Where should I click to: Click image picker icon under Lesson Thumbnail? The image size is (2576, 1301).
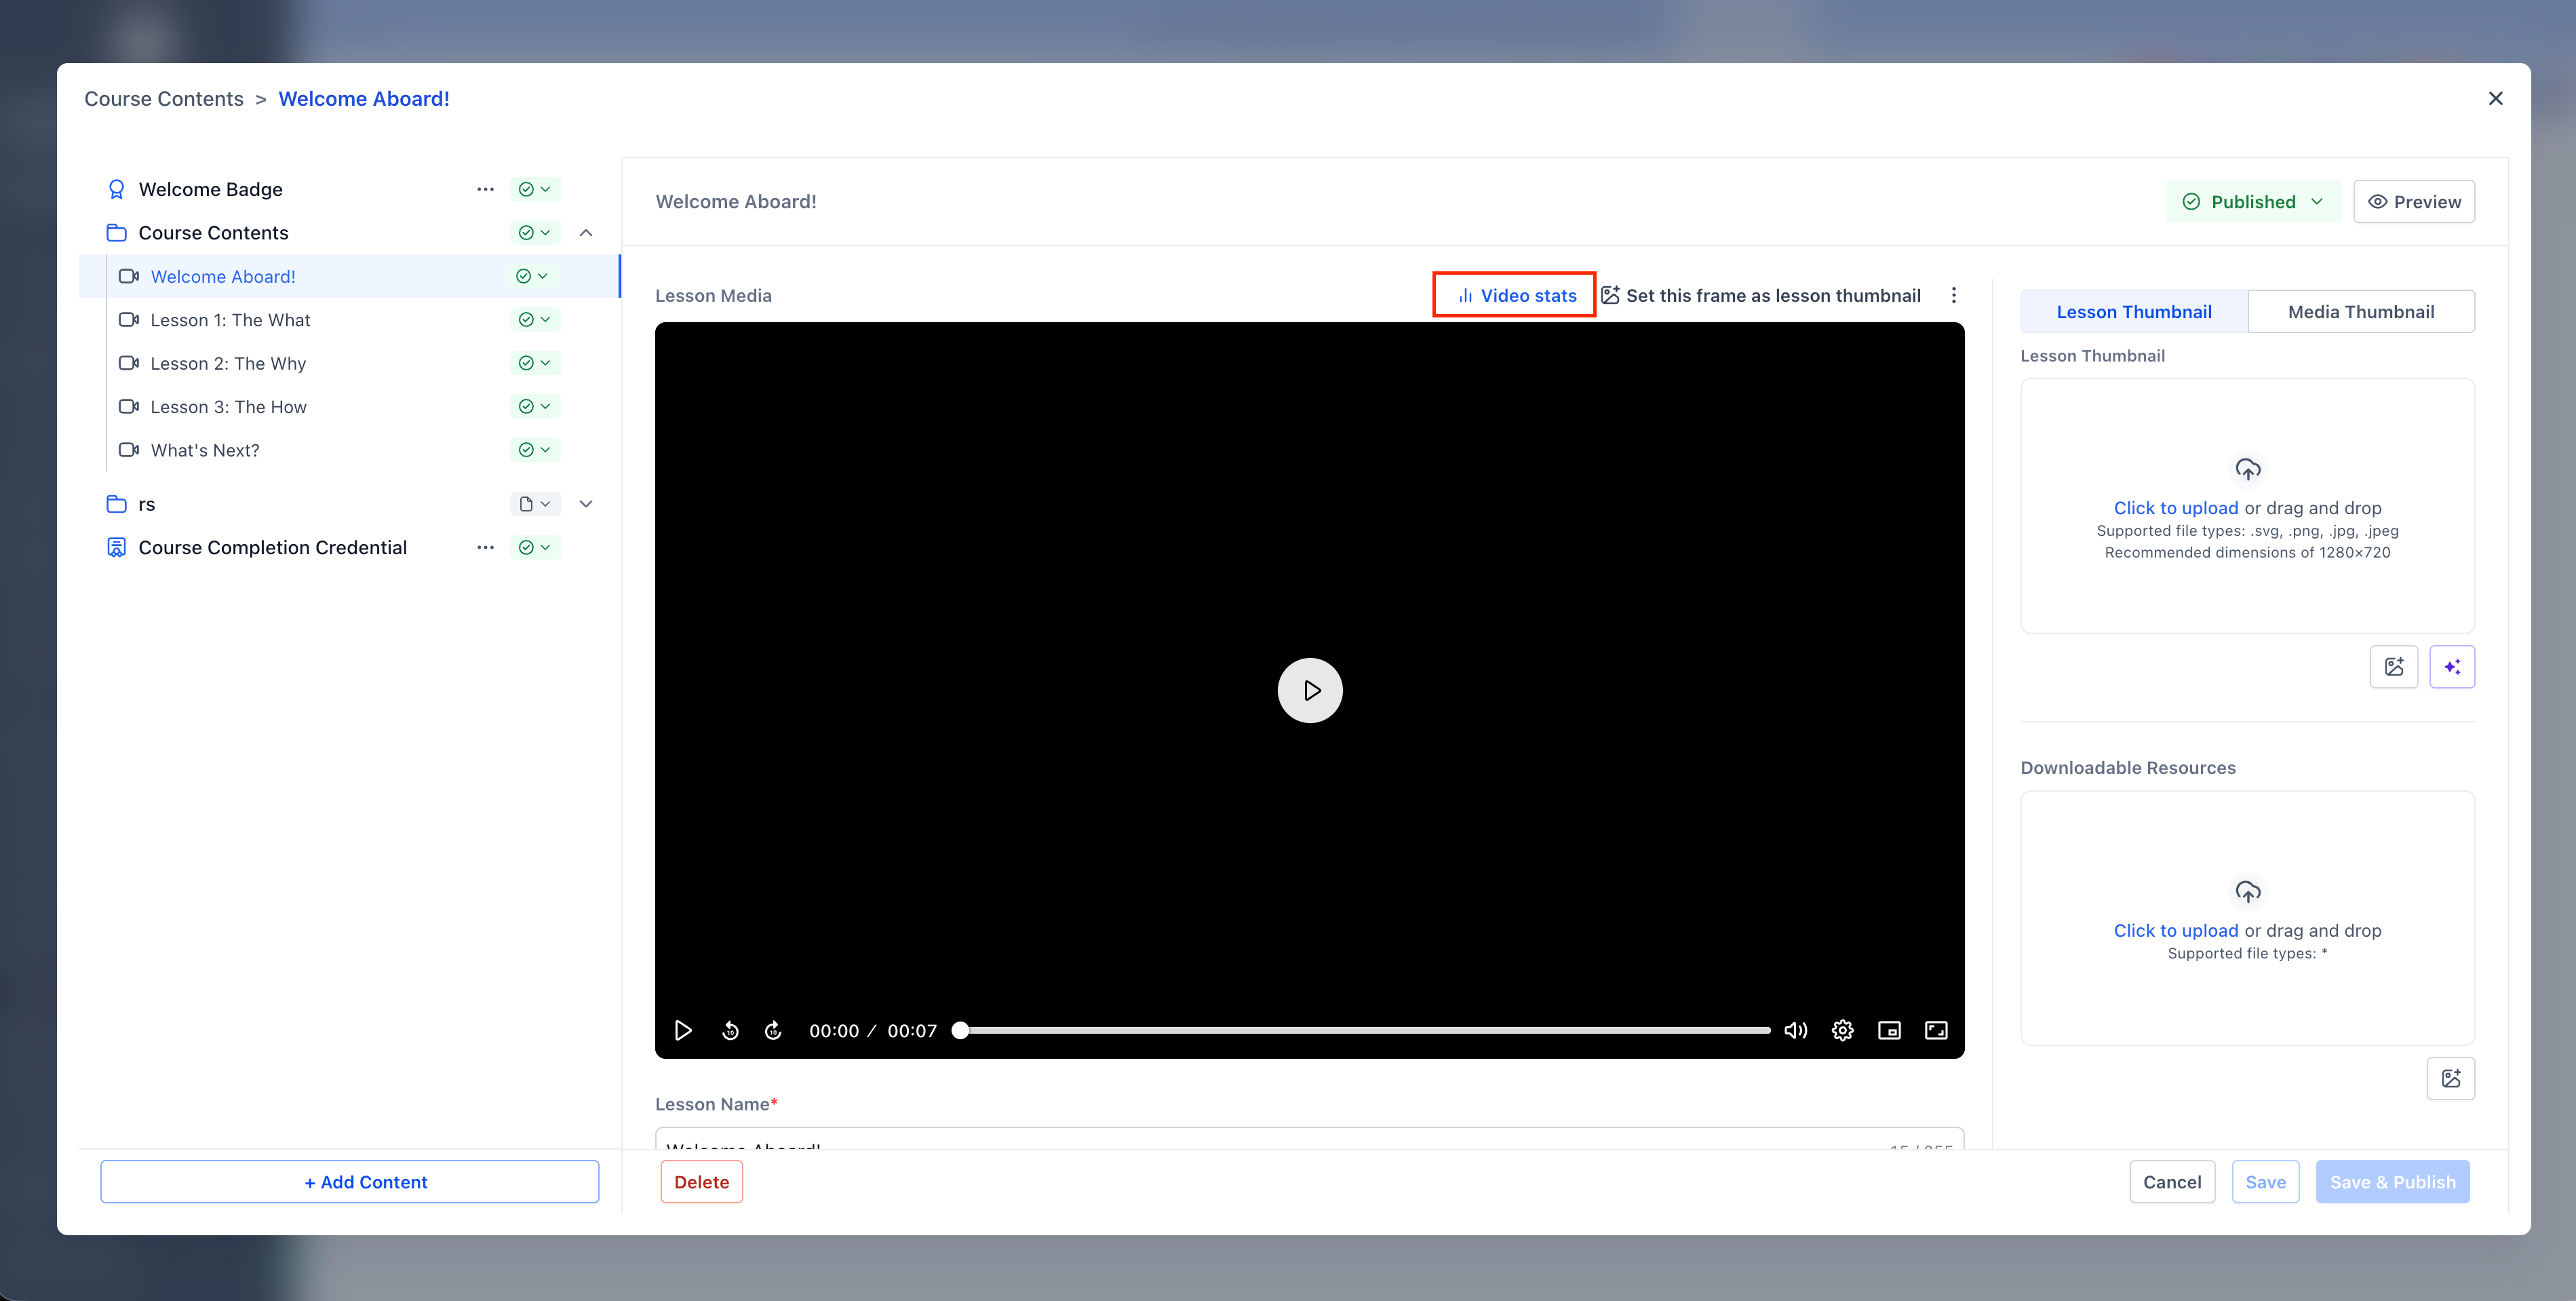pos(2393,667)
